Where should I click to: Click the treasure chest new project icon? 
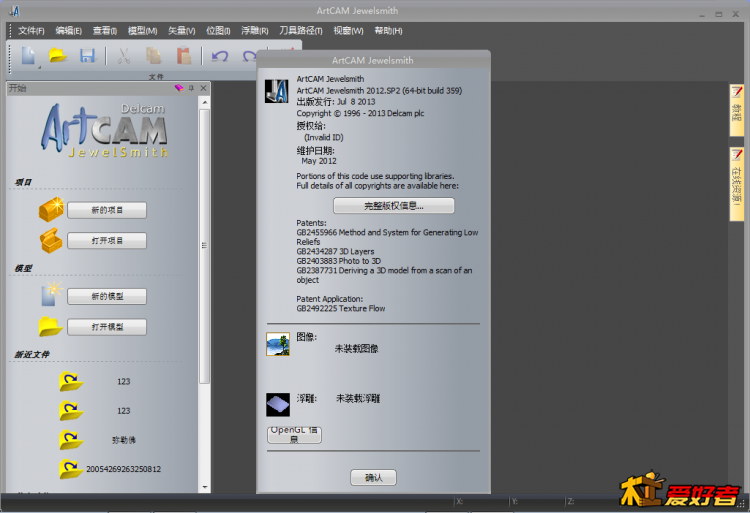[51, 209]
